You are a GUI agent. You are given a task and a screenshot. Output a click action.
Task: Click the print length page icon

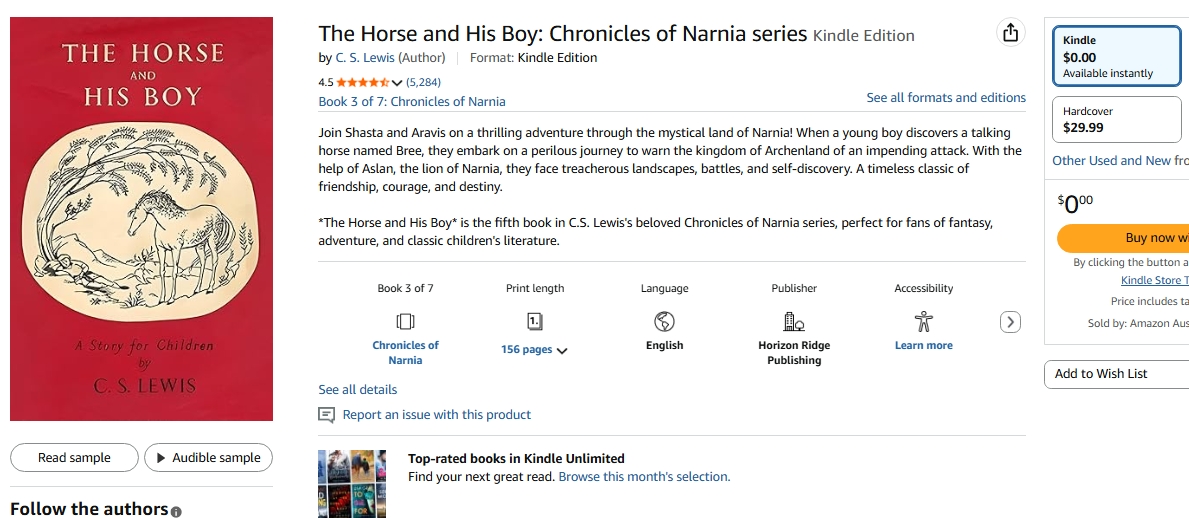[x=535, y=321]
